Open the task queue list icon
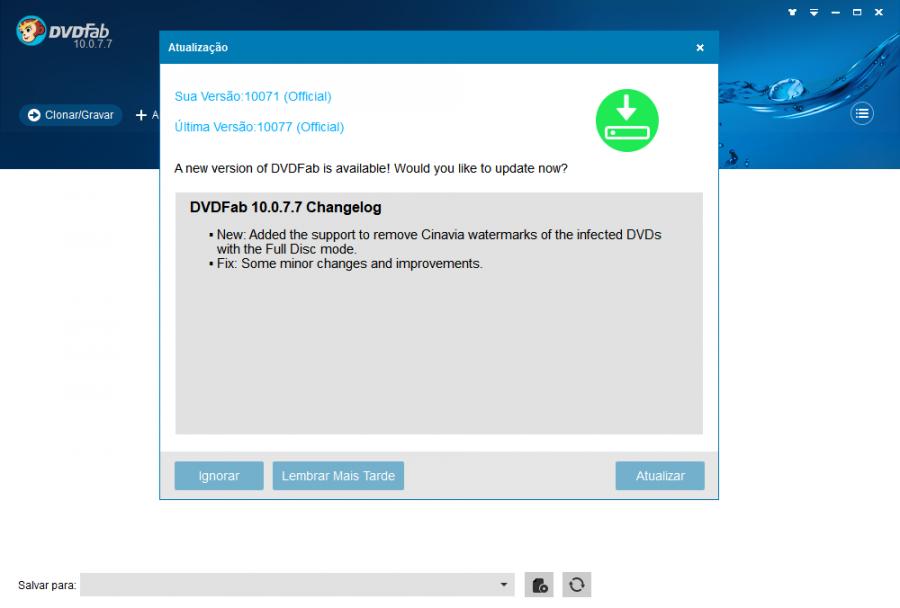900x608 pixels. click(x=862, y=114)
